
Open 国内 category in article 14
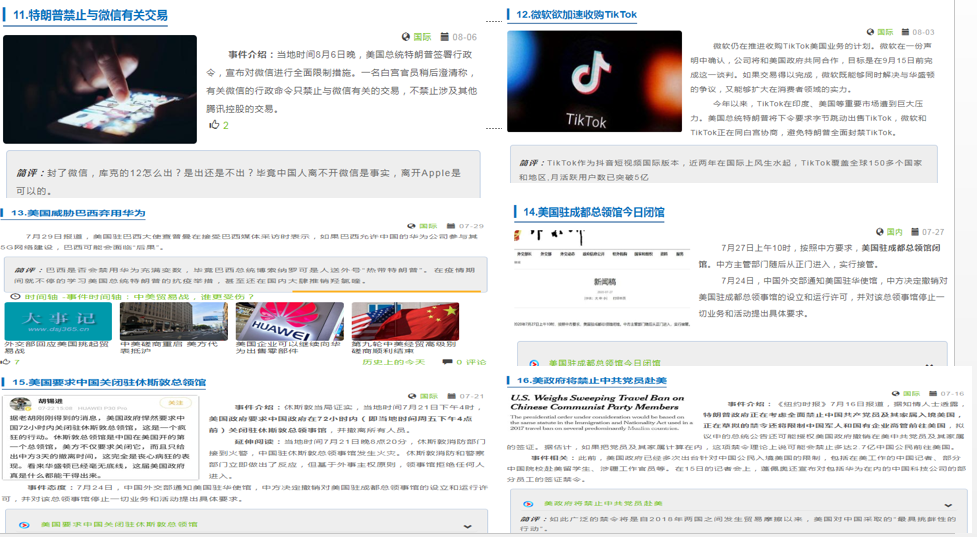click(x=895, y=232)
